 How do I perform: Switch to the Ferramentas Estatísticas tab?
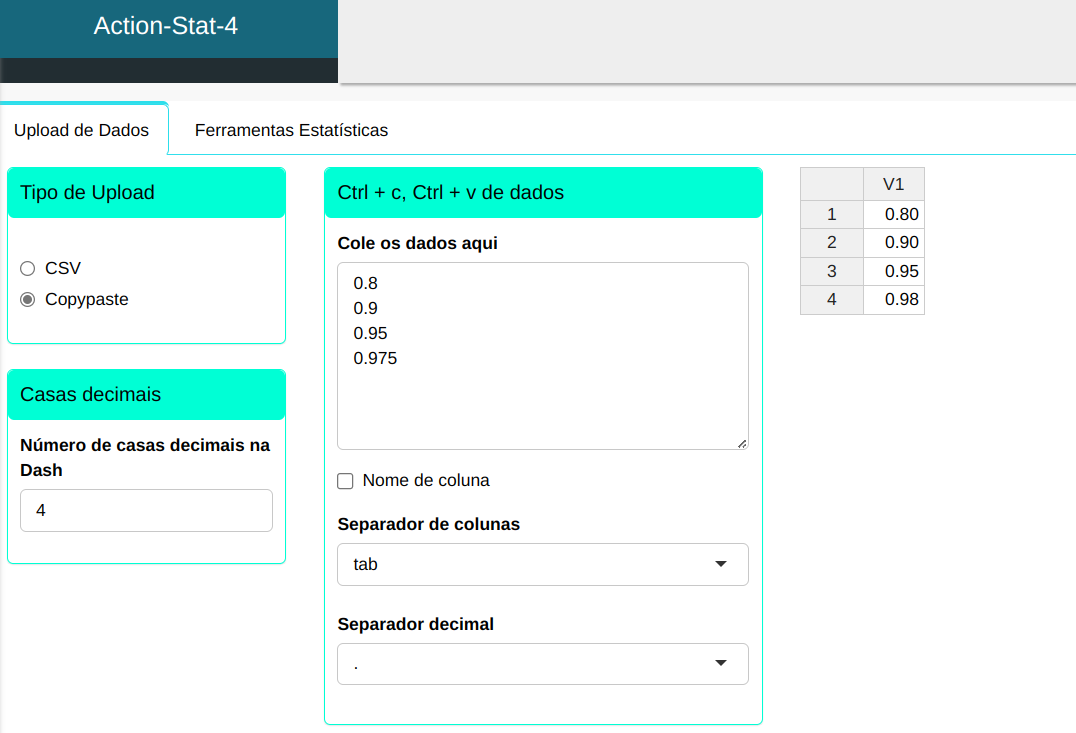[x=291, y=130]
